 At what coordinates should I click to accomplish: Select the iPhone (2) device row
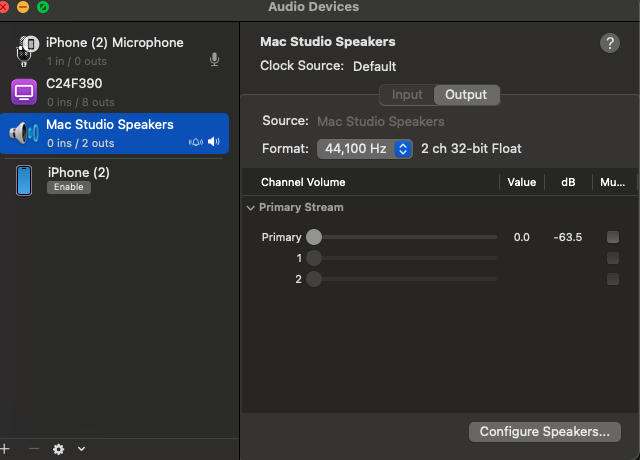tap(114, 180)
